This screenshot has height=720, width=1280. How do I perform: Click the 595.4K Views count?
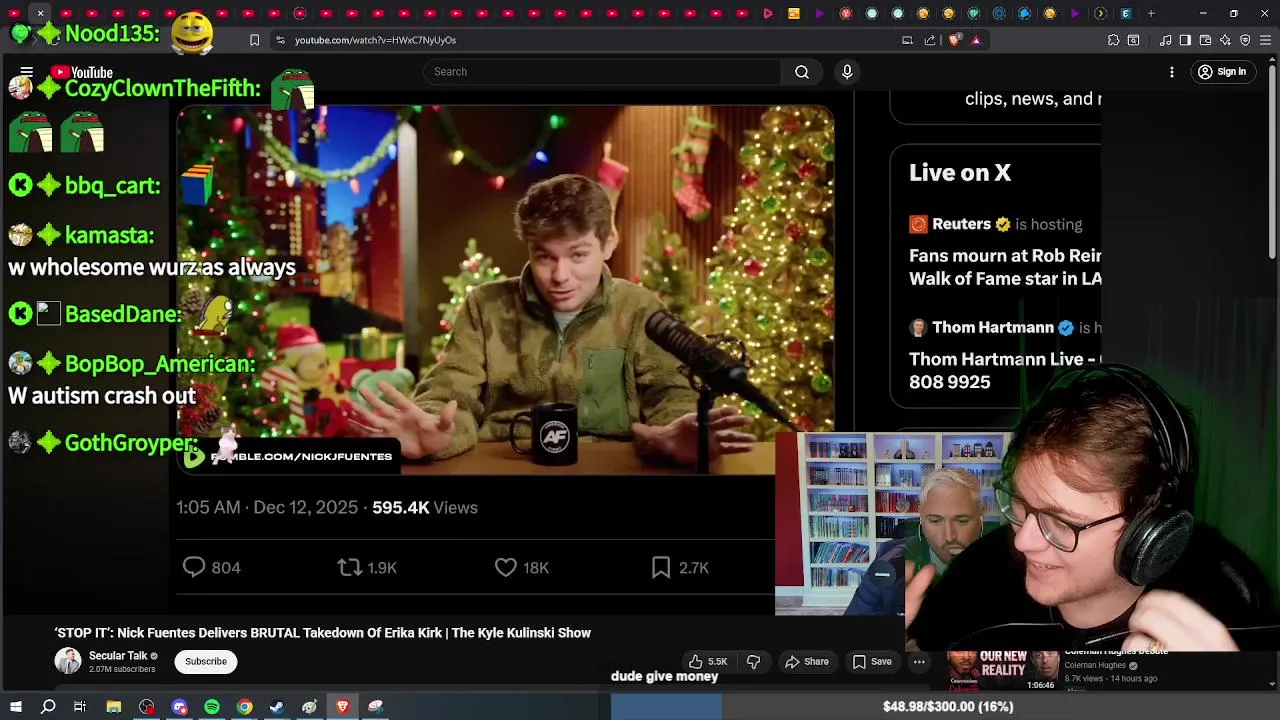[425, 507]
